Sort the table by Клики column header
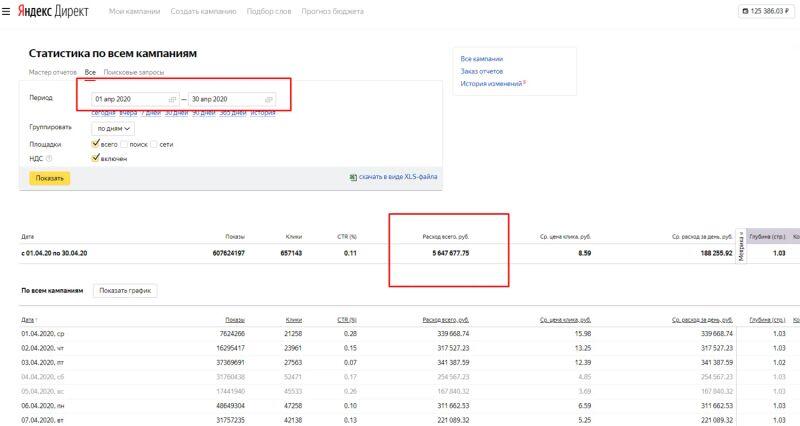Image resolution: width=800 pixels, height=426 pixels. click(x=294, y=319)
